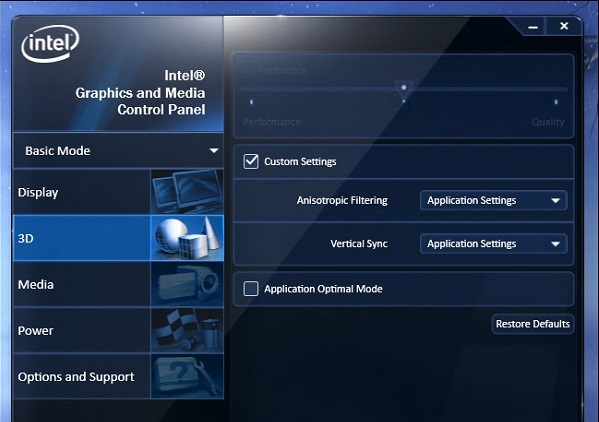Click the Custom Settings label text
The image size is (599, 422).
(300, 162)
